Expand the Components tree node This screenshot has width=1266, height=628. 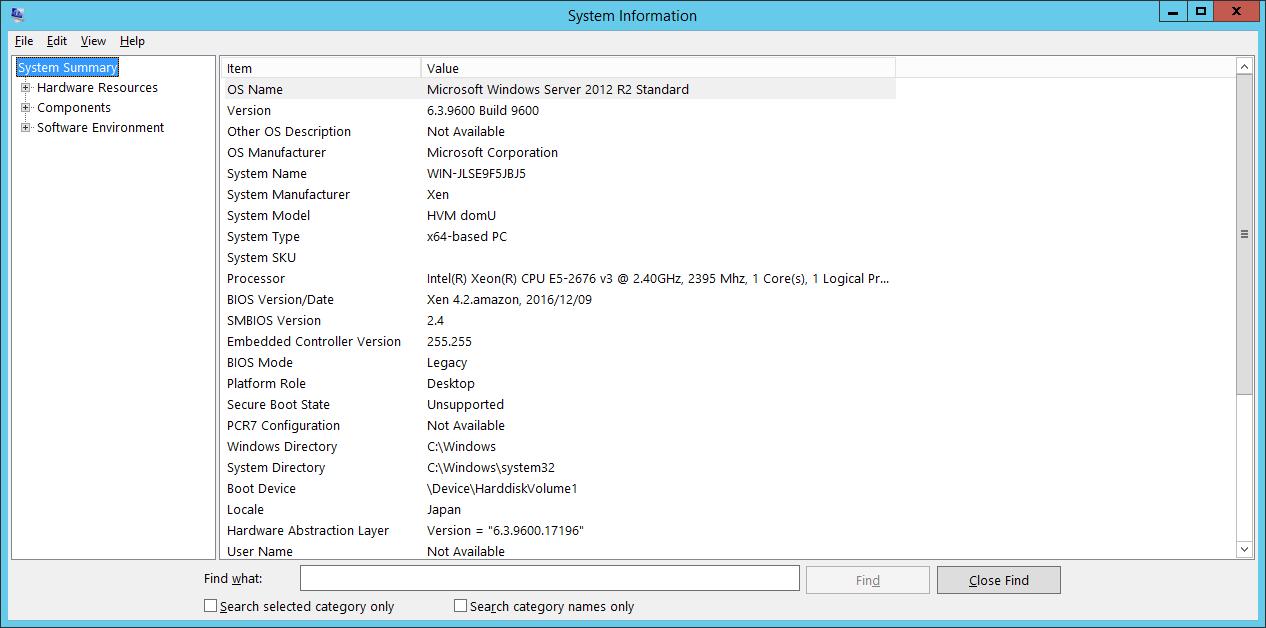coord(26,108)
